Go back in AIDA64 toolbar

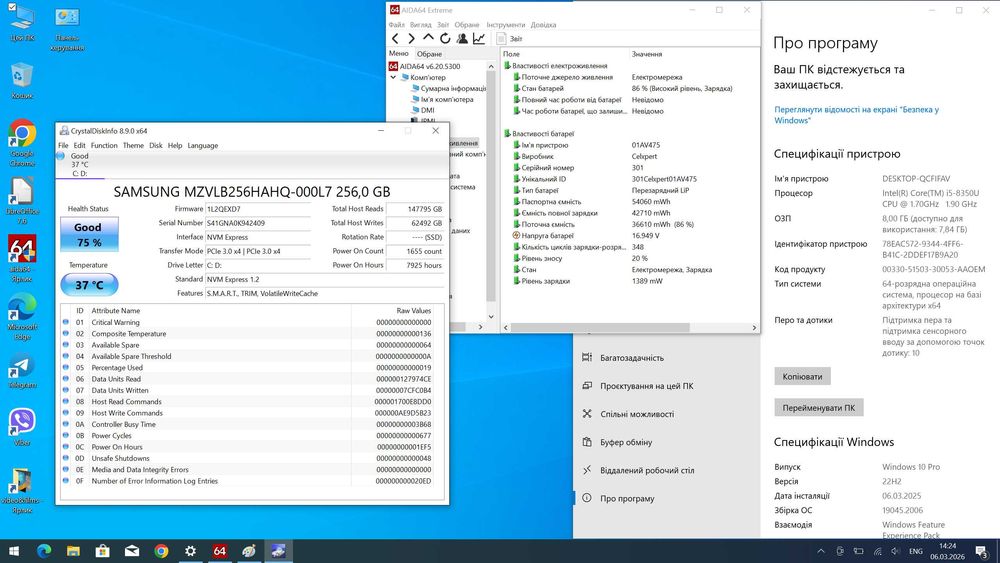(395, 39)
